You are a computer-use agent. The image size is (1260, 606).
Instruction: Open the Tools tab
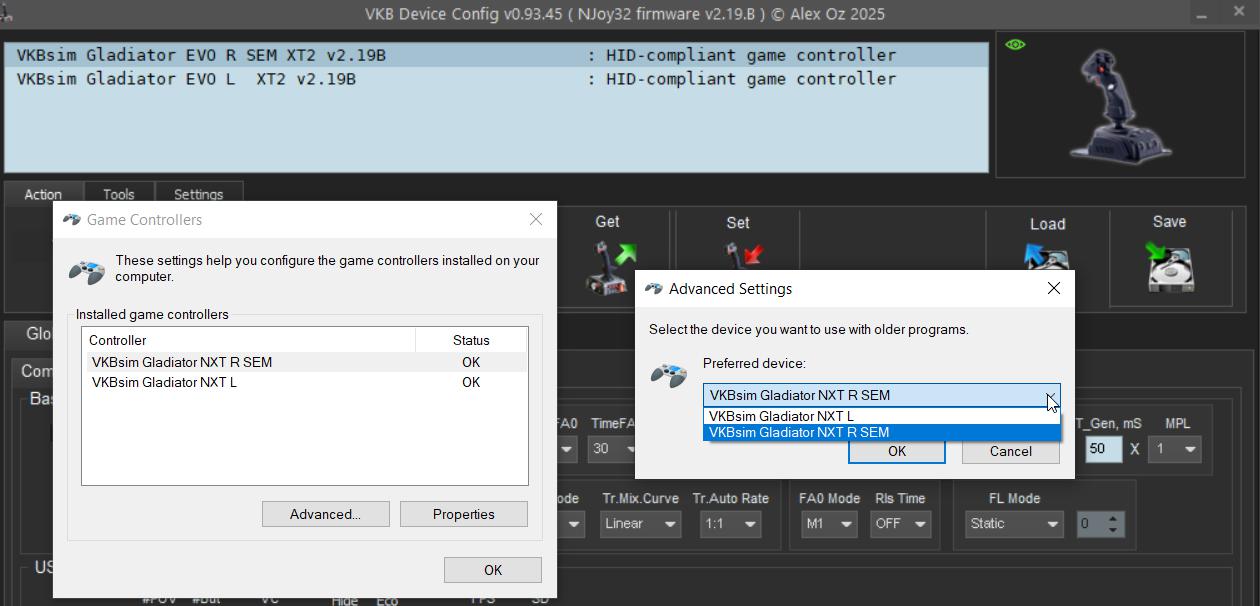click(x=118, y=194)
